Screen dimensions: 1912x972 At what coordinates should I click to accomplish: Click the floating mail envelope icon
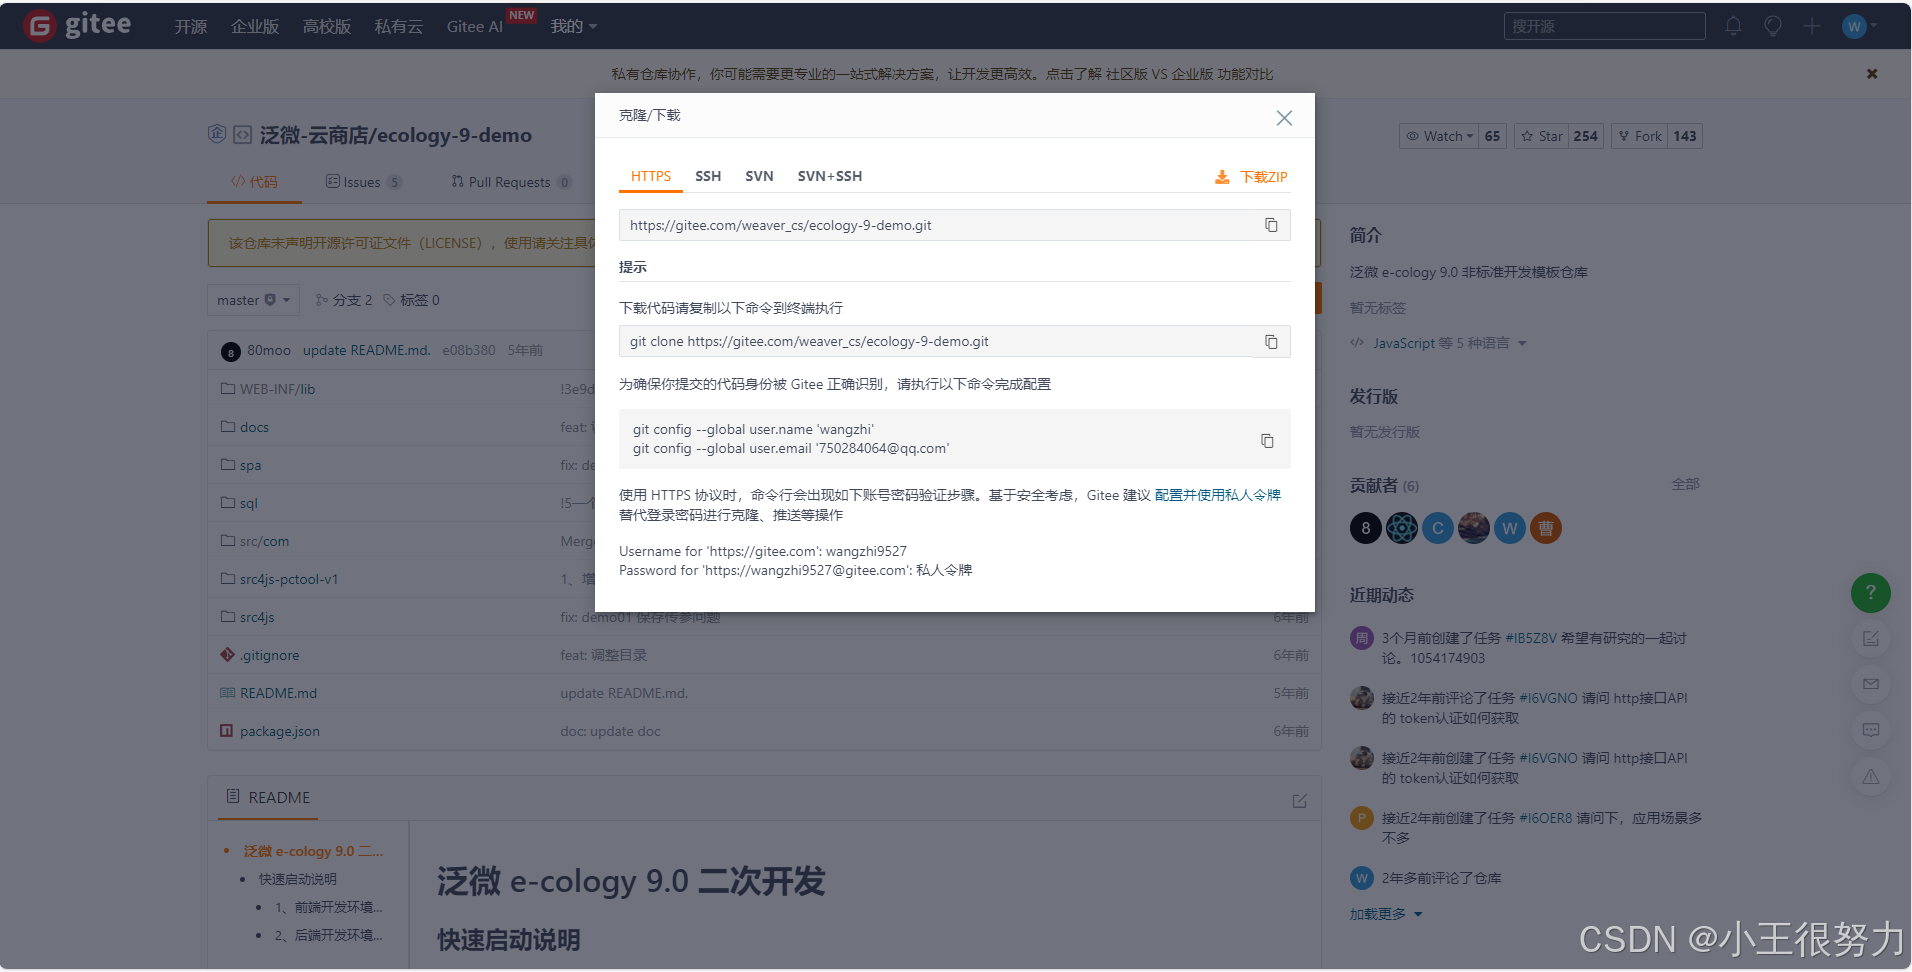tap(1871, 684)
